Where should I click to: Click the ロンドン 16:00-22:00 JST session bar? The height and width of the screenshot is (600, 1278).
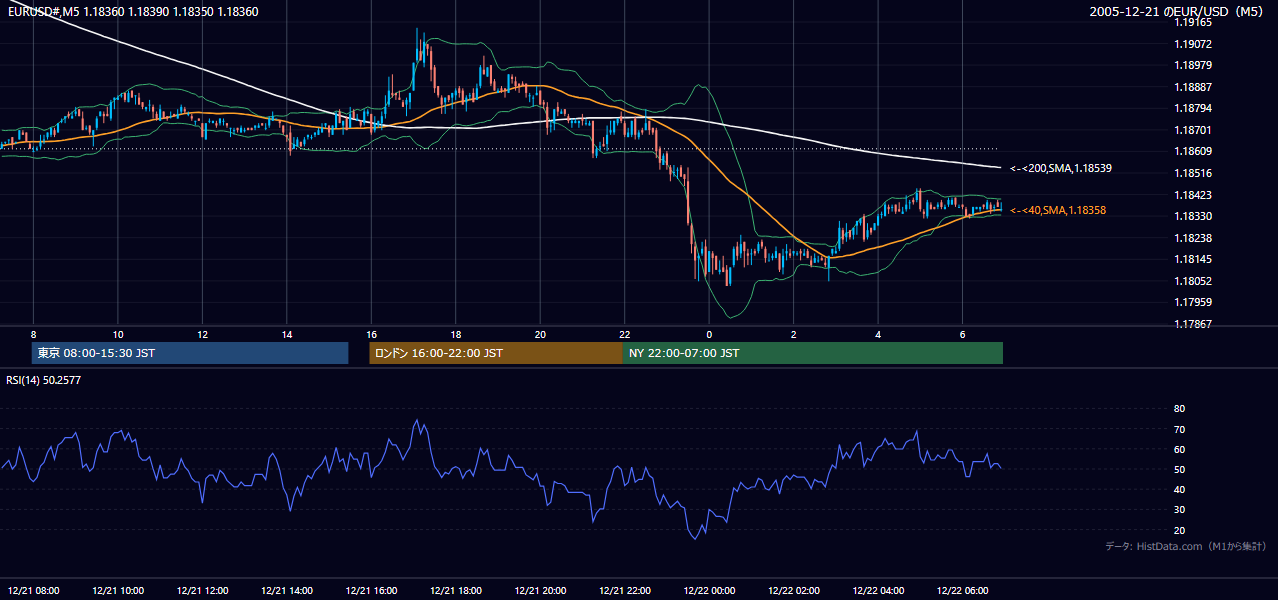[496, 353]
